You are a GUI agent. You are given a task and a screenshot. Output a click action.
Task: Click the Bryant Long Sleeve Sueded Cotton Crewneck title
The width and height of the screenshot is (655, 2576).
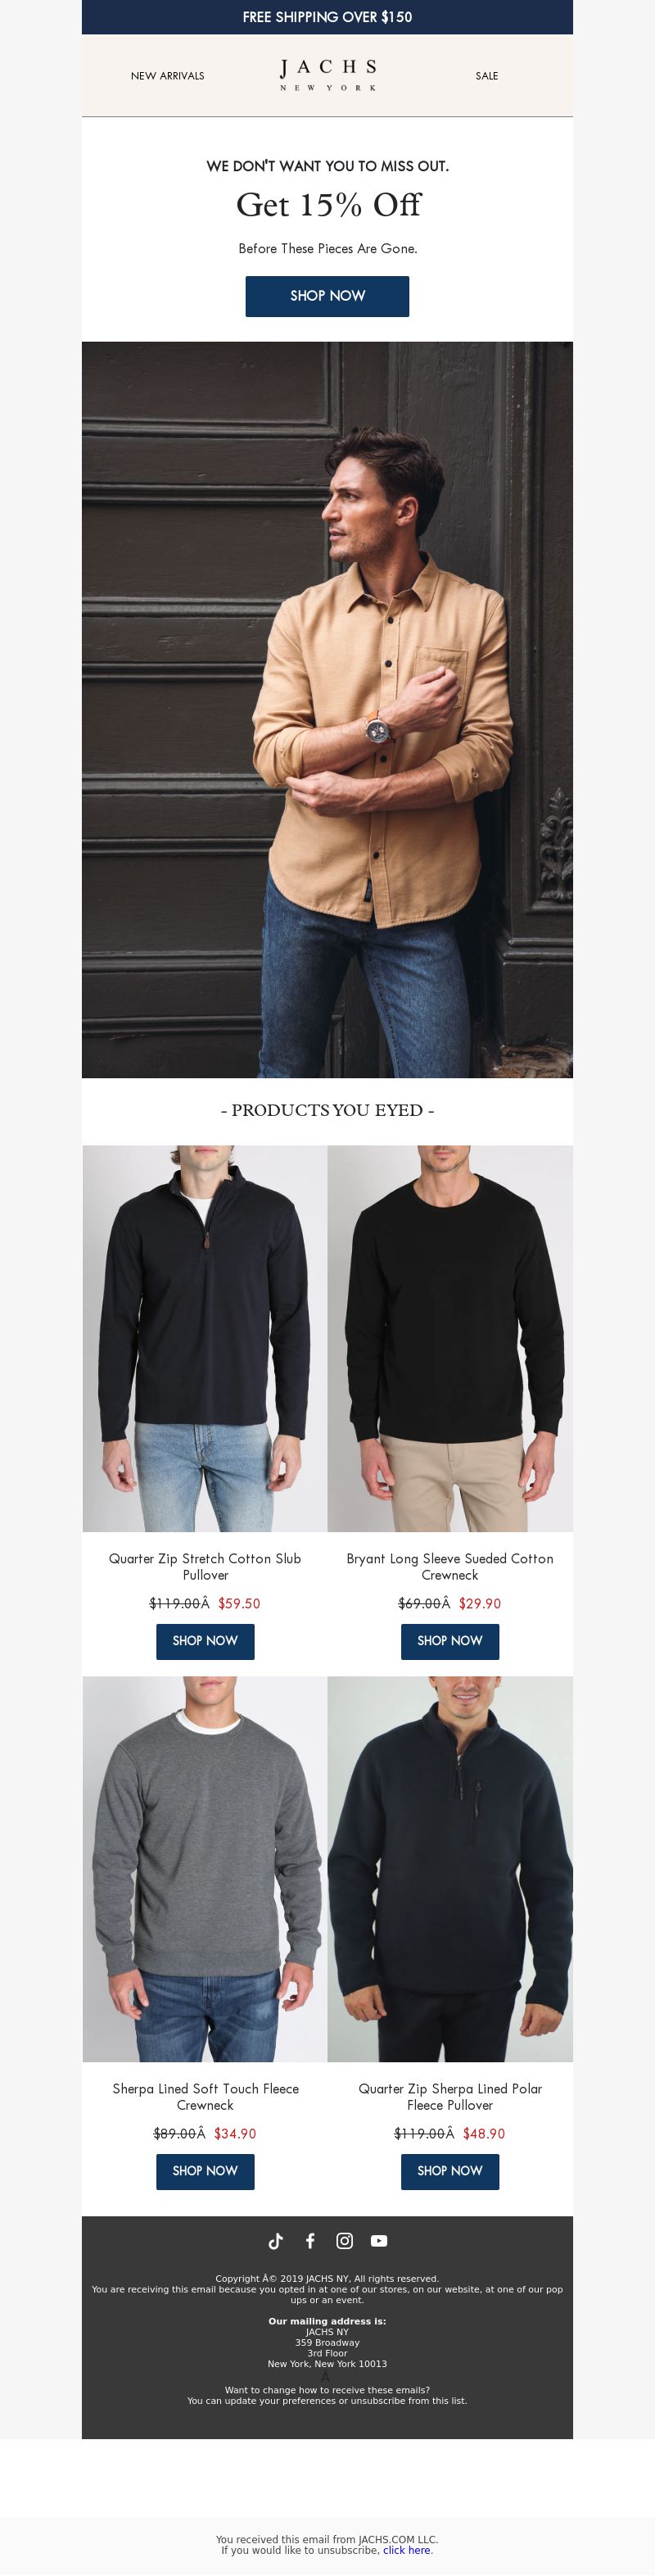tap(450, 1566)
